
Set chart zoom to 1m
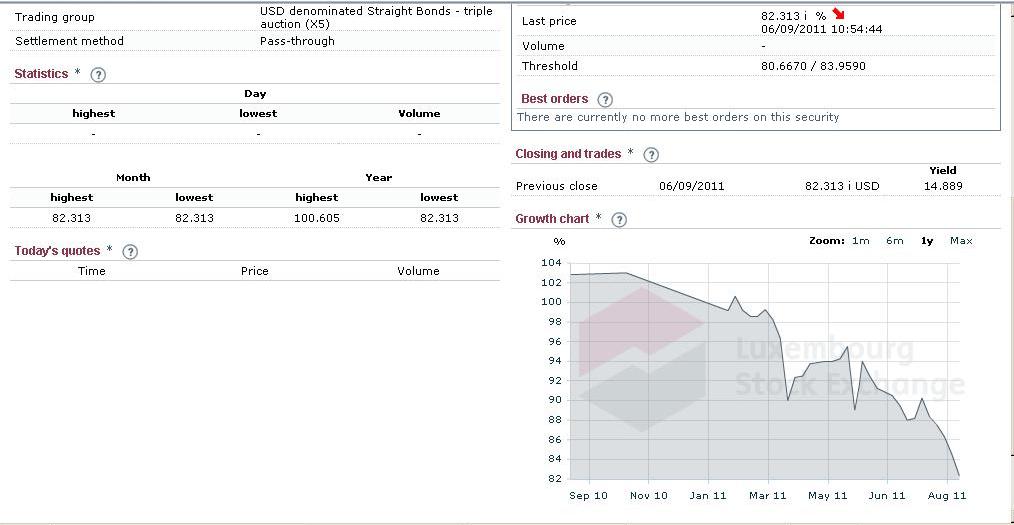860,241
